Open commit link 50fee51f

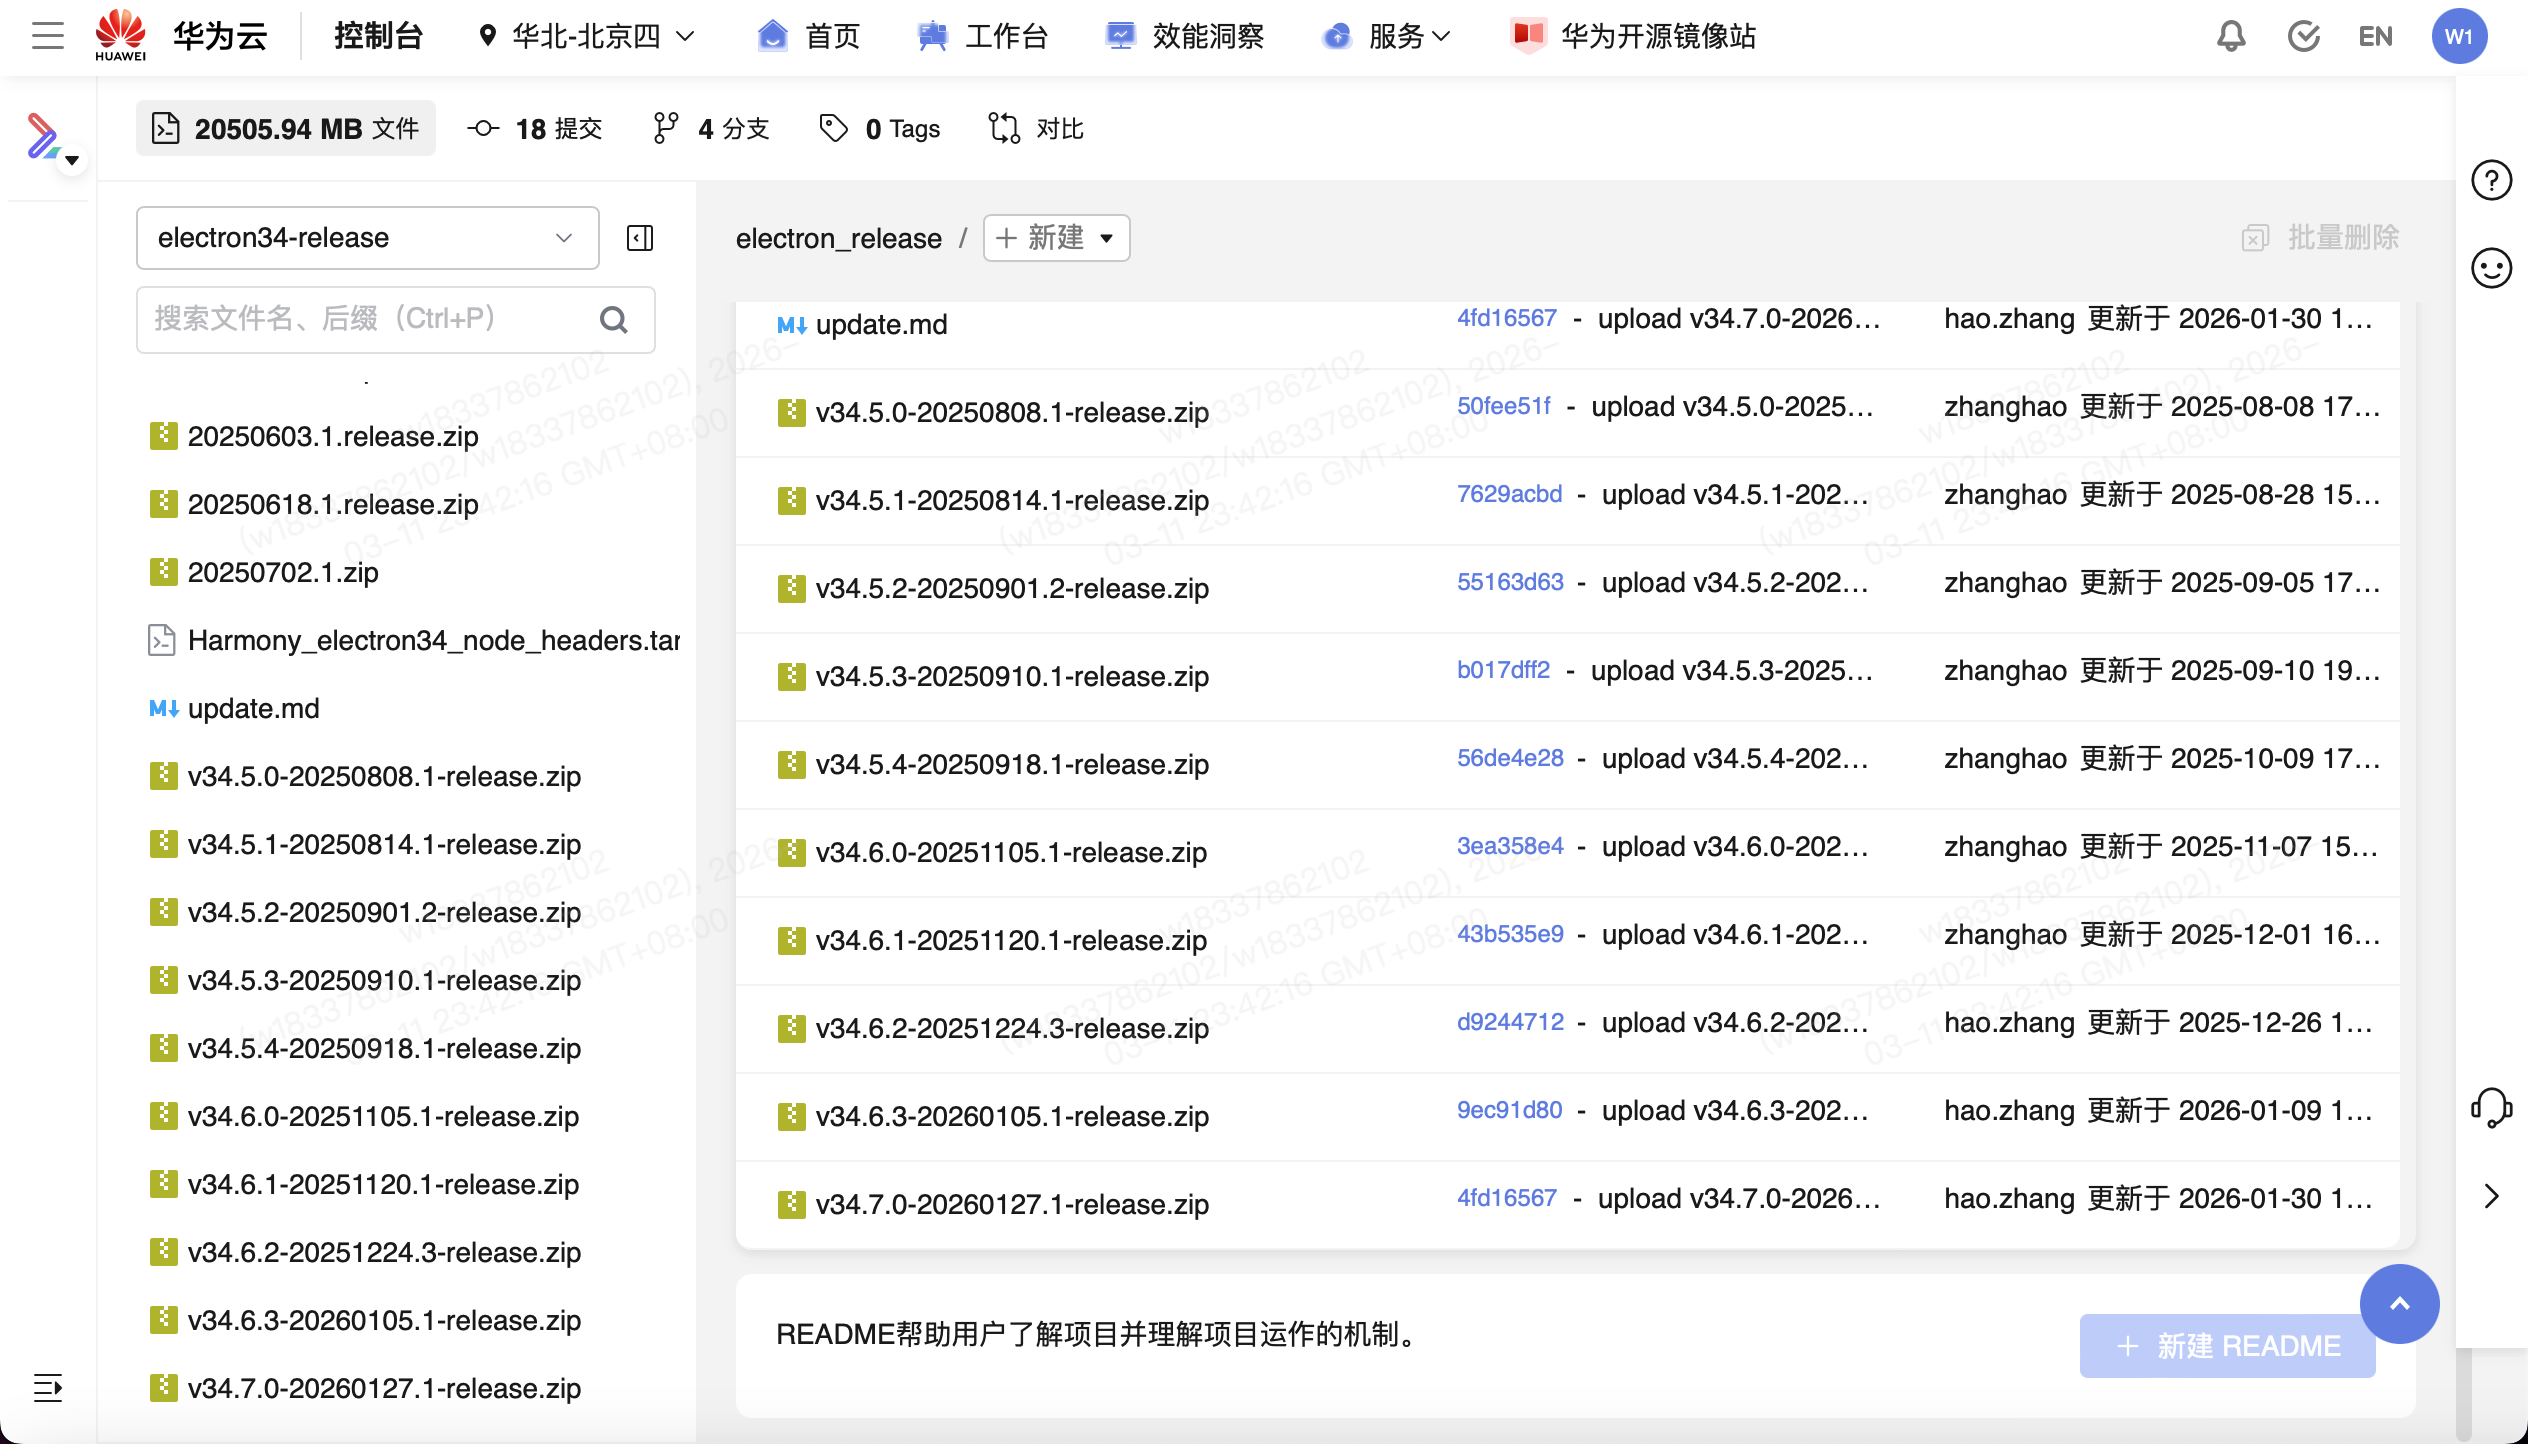(1503, 406)
